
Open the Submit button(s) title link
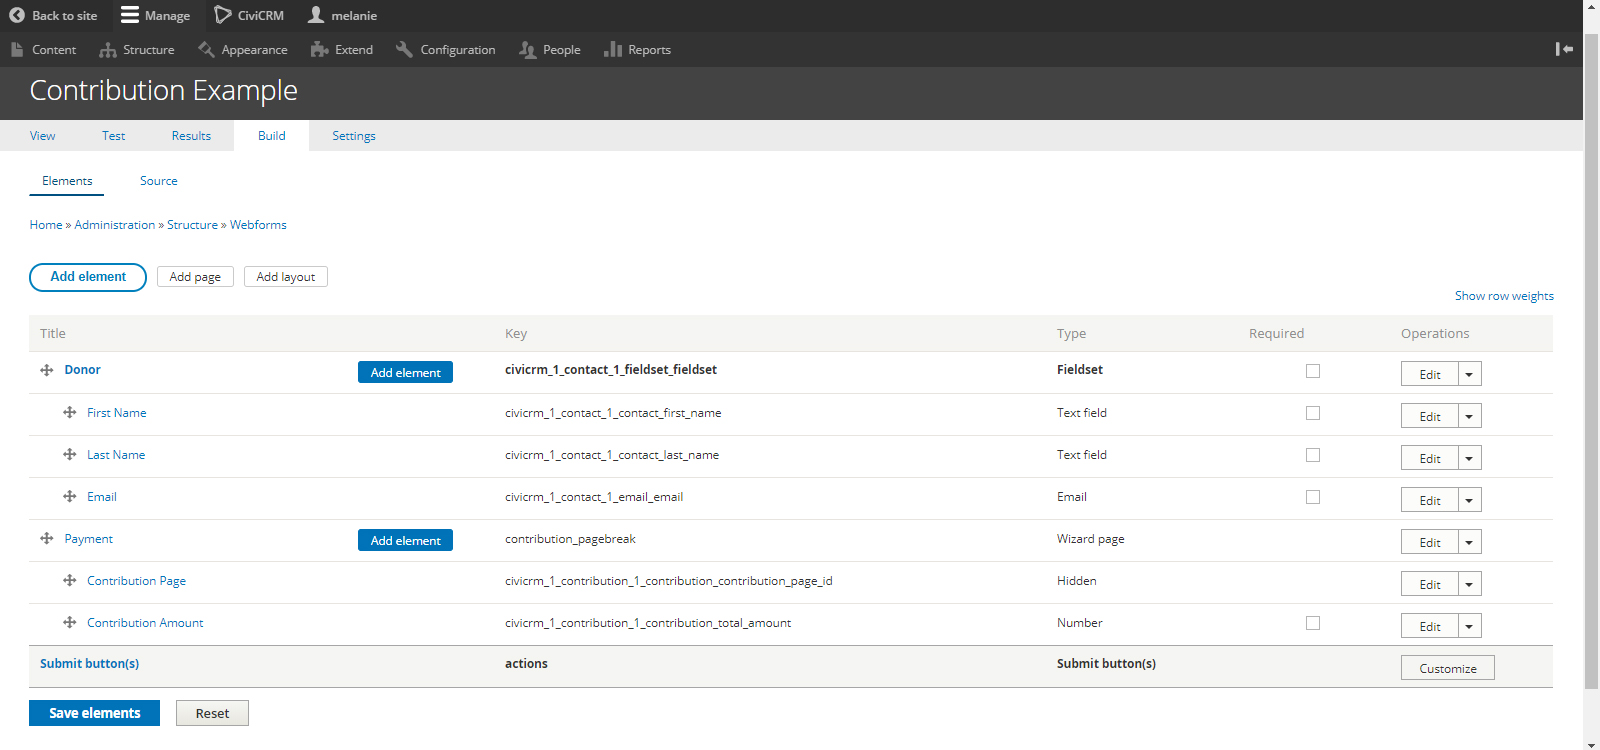click(89, 664)
